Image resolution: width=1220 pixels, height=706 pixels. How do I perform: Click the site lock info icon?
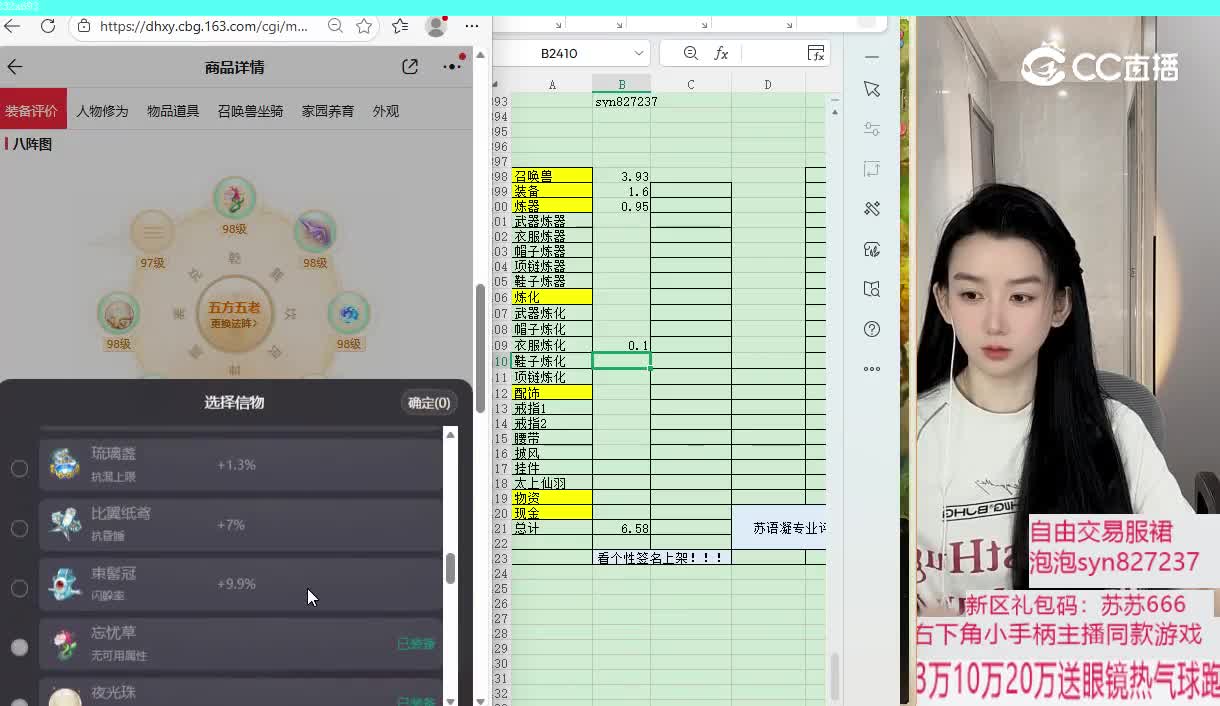(x=84, y=27)
